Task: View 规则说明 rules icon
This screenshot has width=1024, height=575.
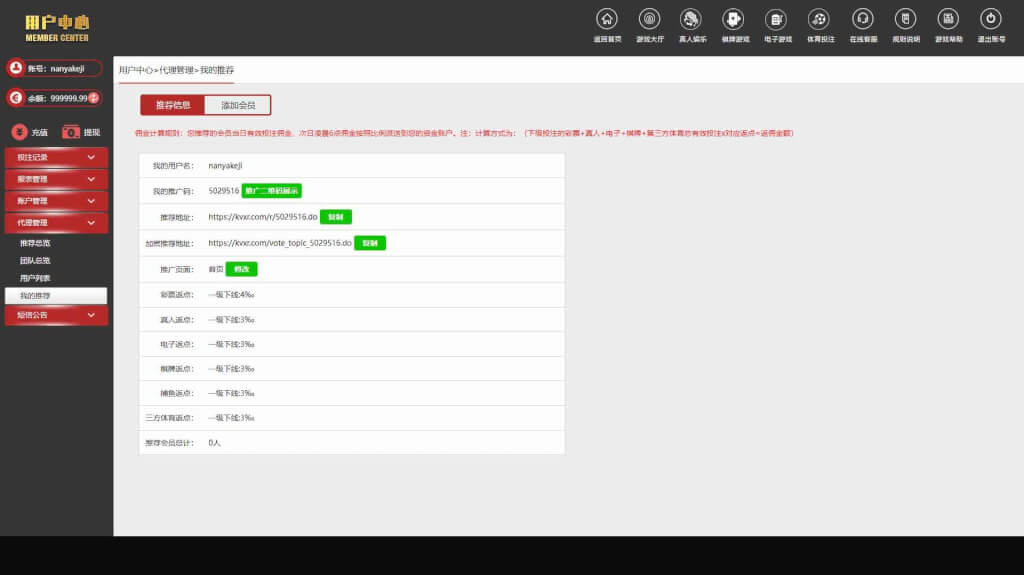Action: click(x=905, y=19)
